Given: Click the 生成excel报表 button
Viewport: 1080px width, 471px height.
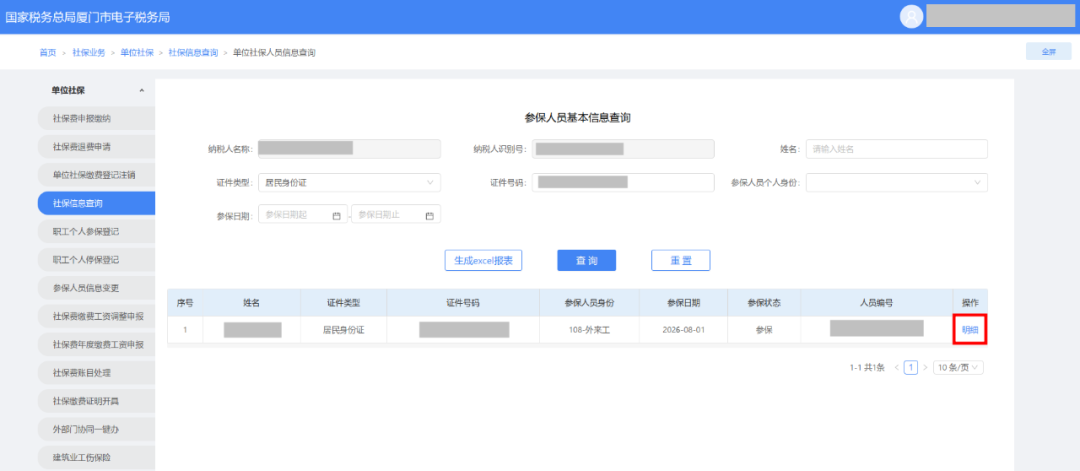Looking at the screenshot, I should [x=483, y=260].
